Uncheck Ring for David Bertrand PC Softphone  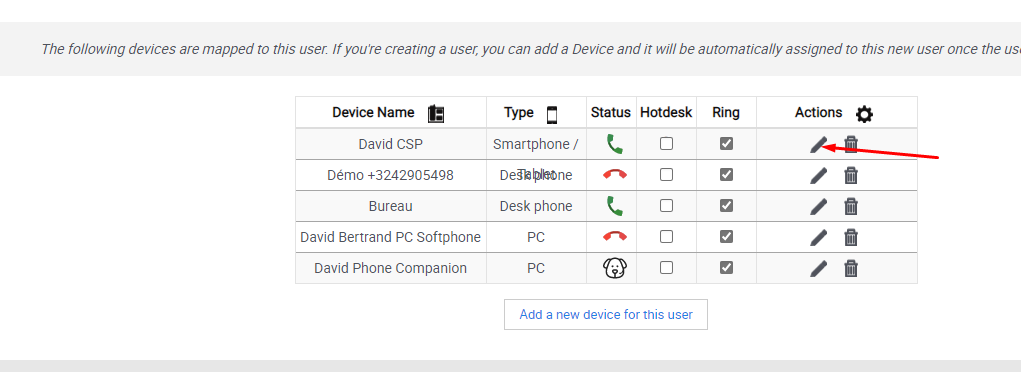coord(726,236)
